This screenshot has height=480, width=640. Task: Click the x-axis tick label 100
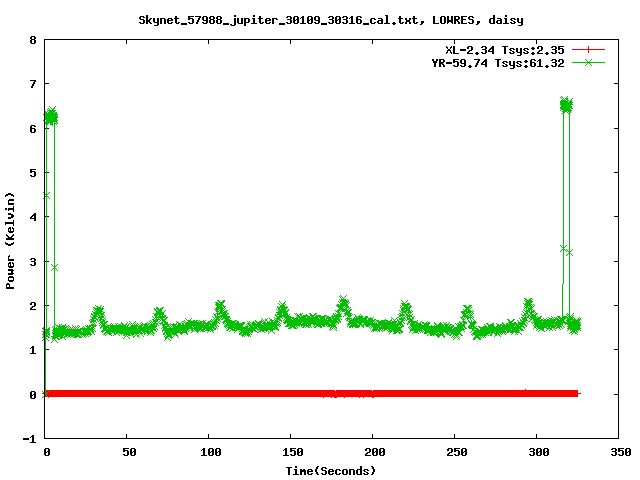(x=211, y=452)
